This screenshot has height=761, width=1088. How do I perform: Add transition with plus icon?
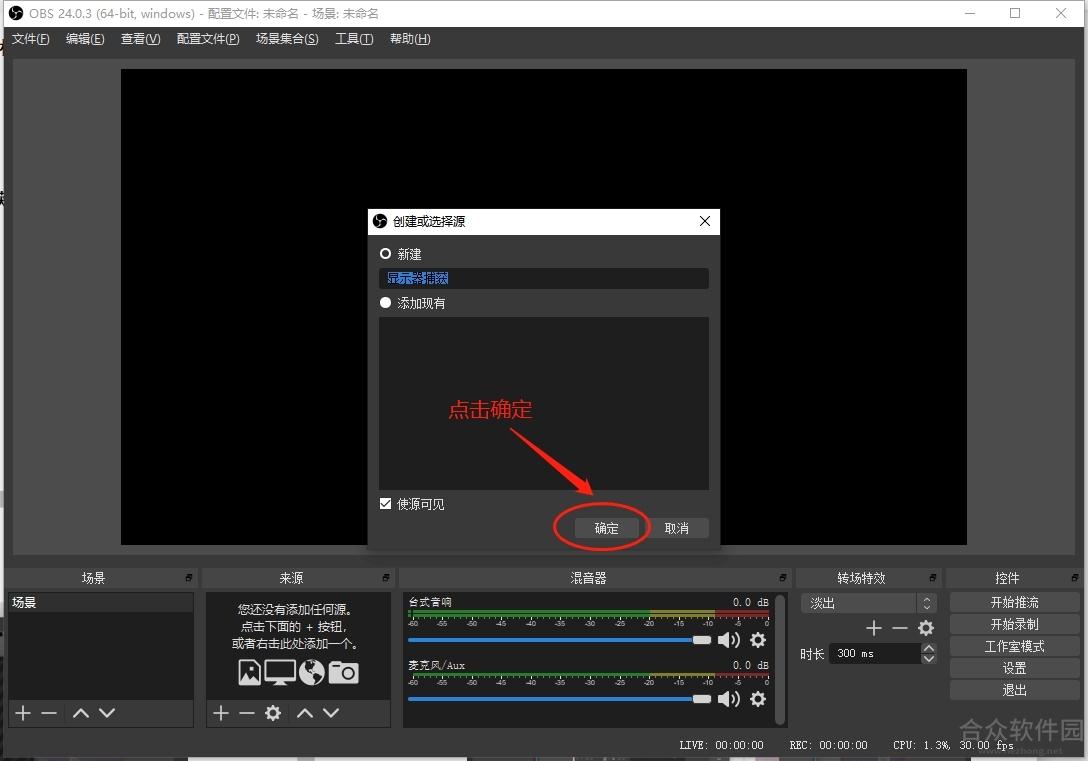[x=874, y=628]
